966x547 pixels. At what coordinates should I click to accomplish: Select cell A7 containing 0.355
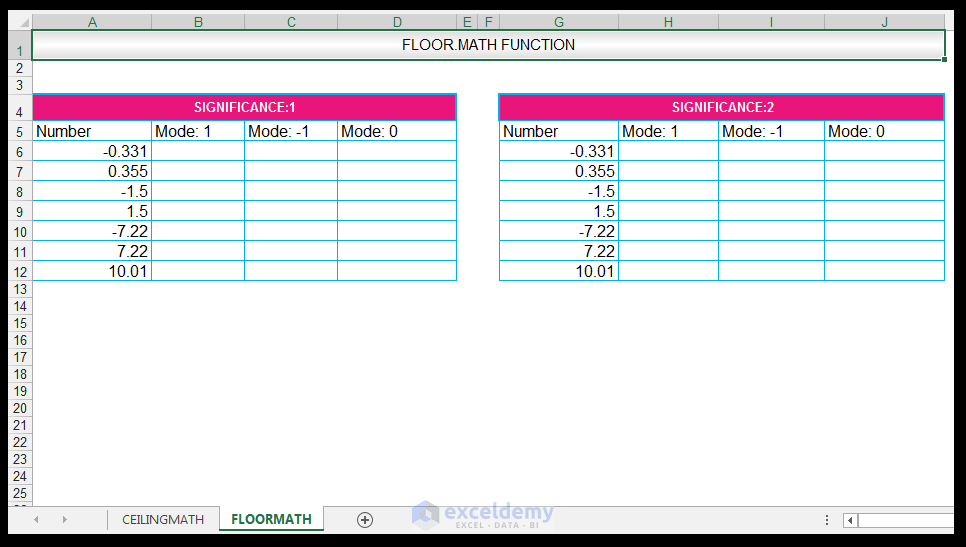pos(92,171)
